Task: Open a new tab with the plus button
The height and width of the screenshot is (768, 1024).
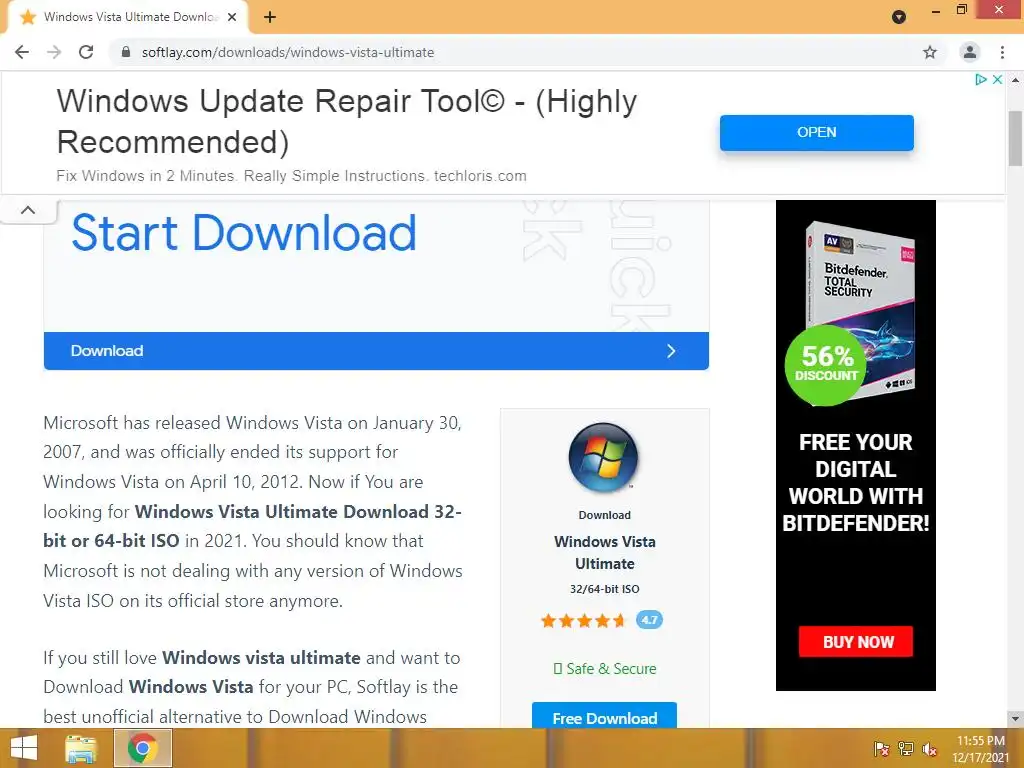Action: click(x=270, y=18)
